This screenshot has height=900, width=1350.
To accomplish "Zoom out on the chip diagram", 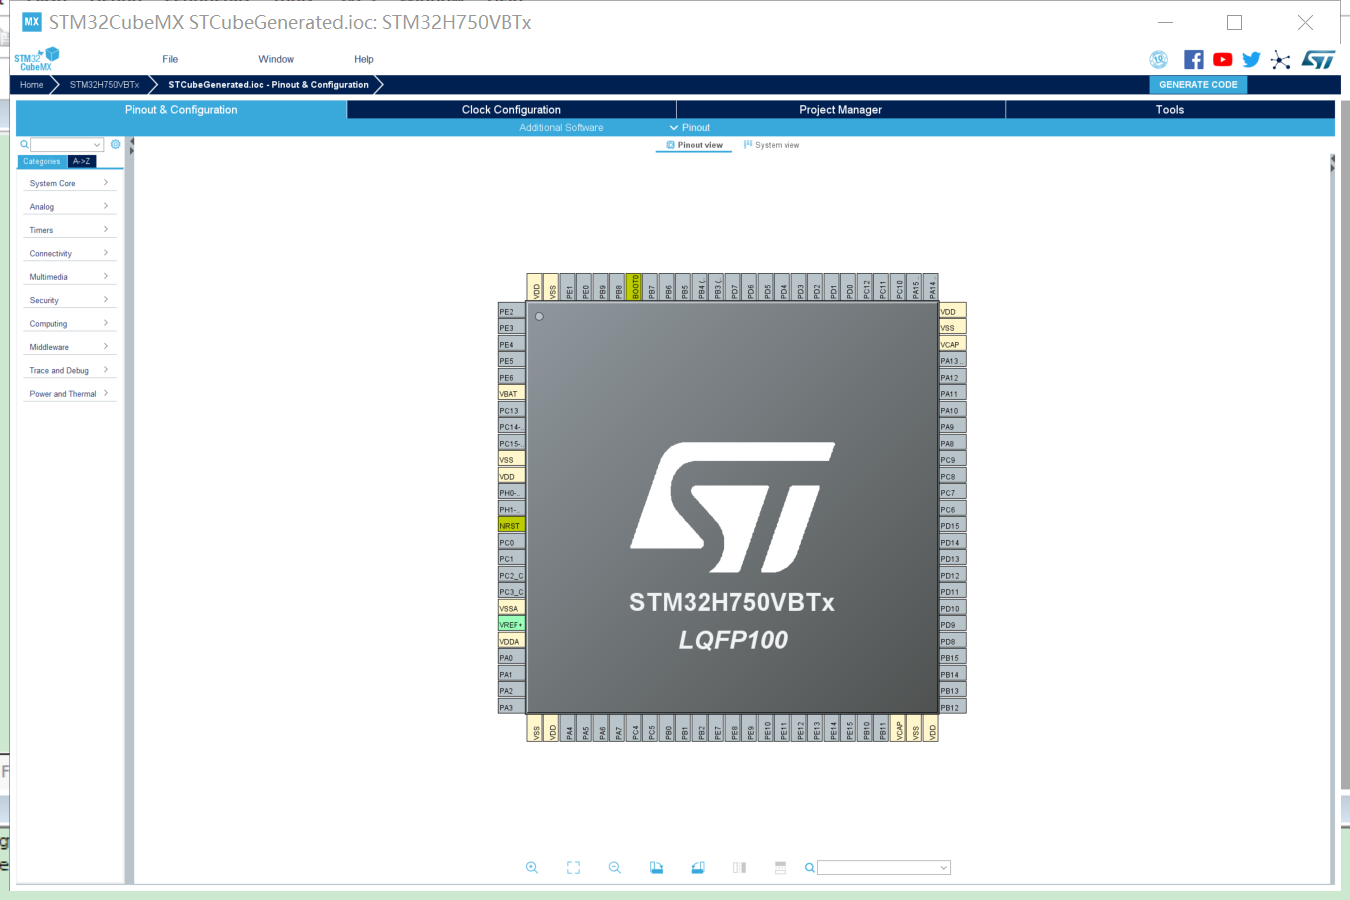I will tap(614, 867).
